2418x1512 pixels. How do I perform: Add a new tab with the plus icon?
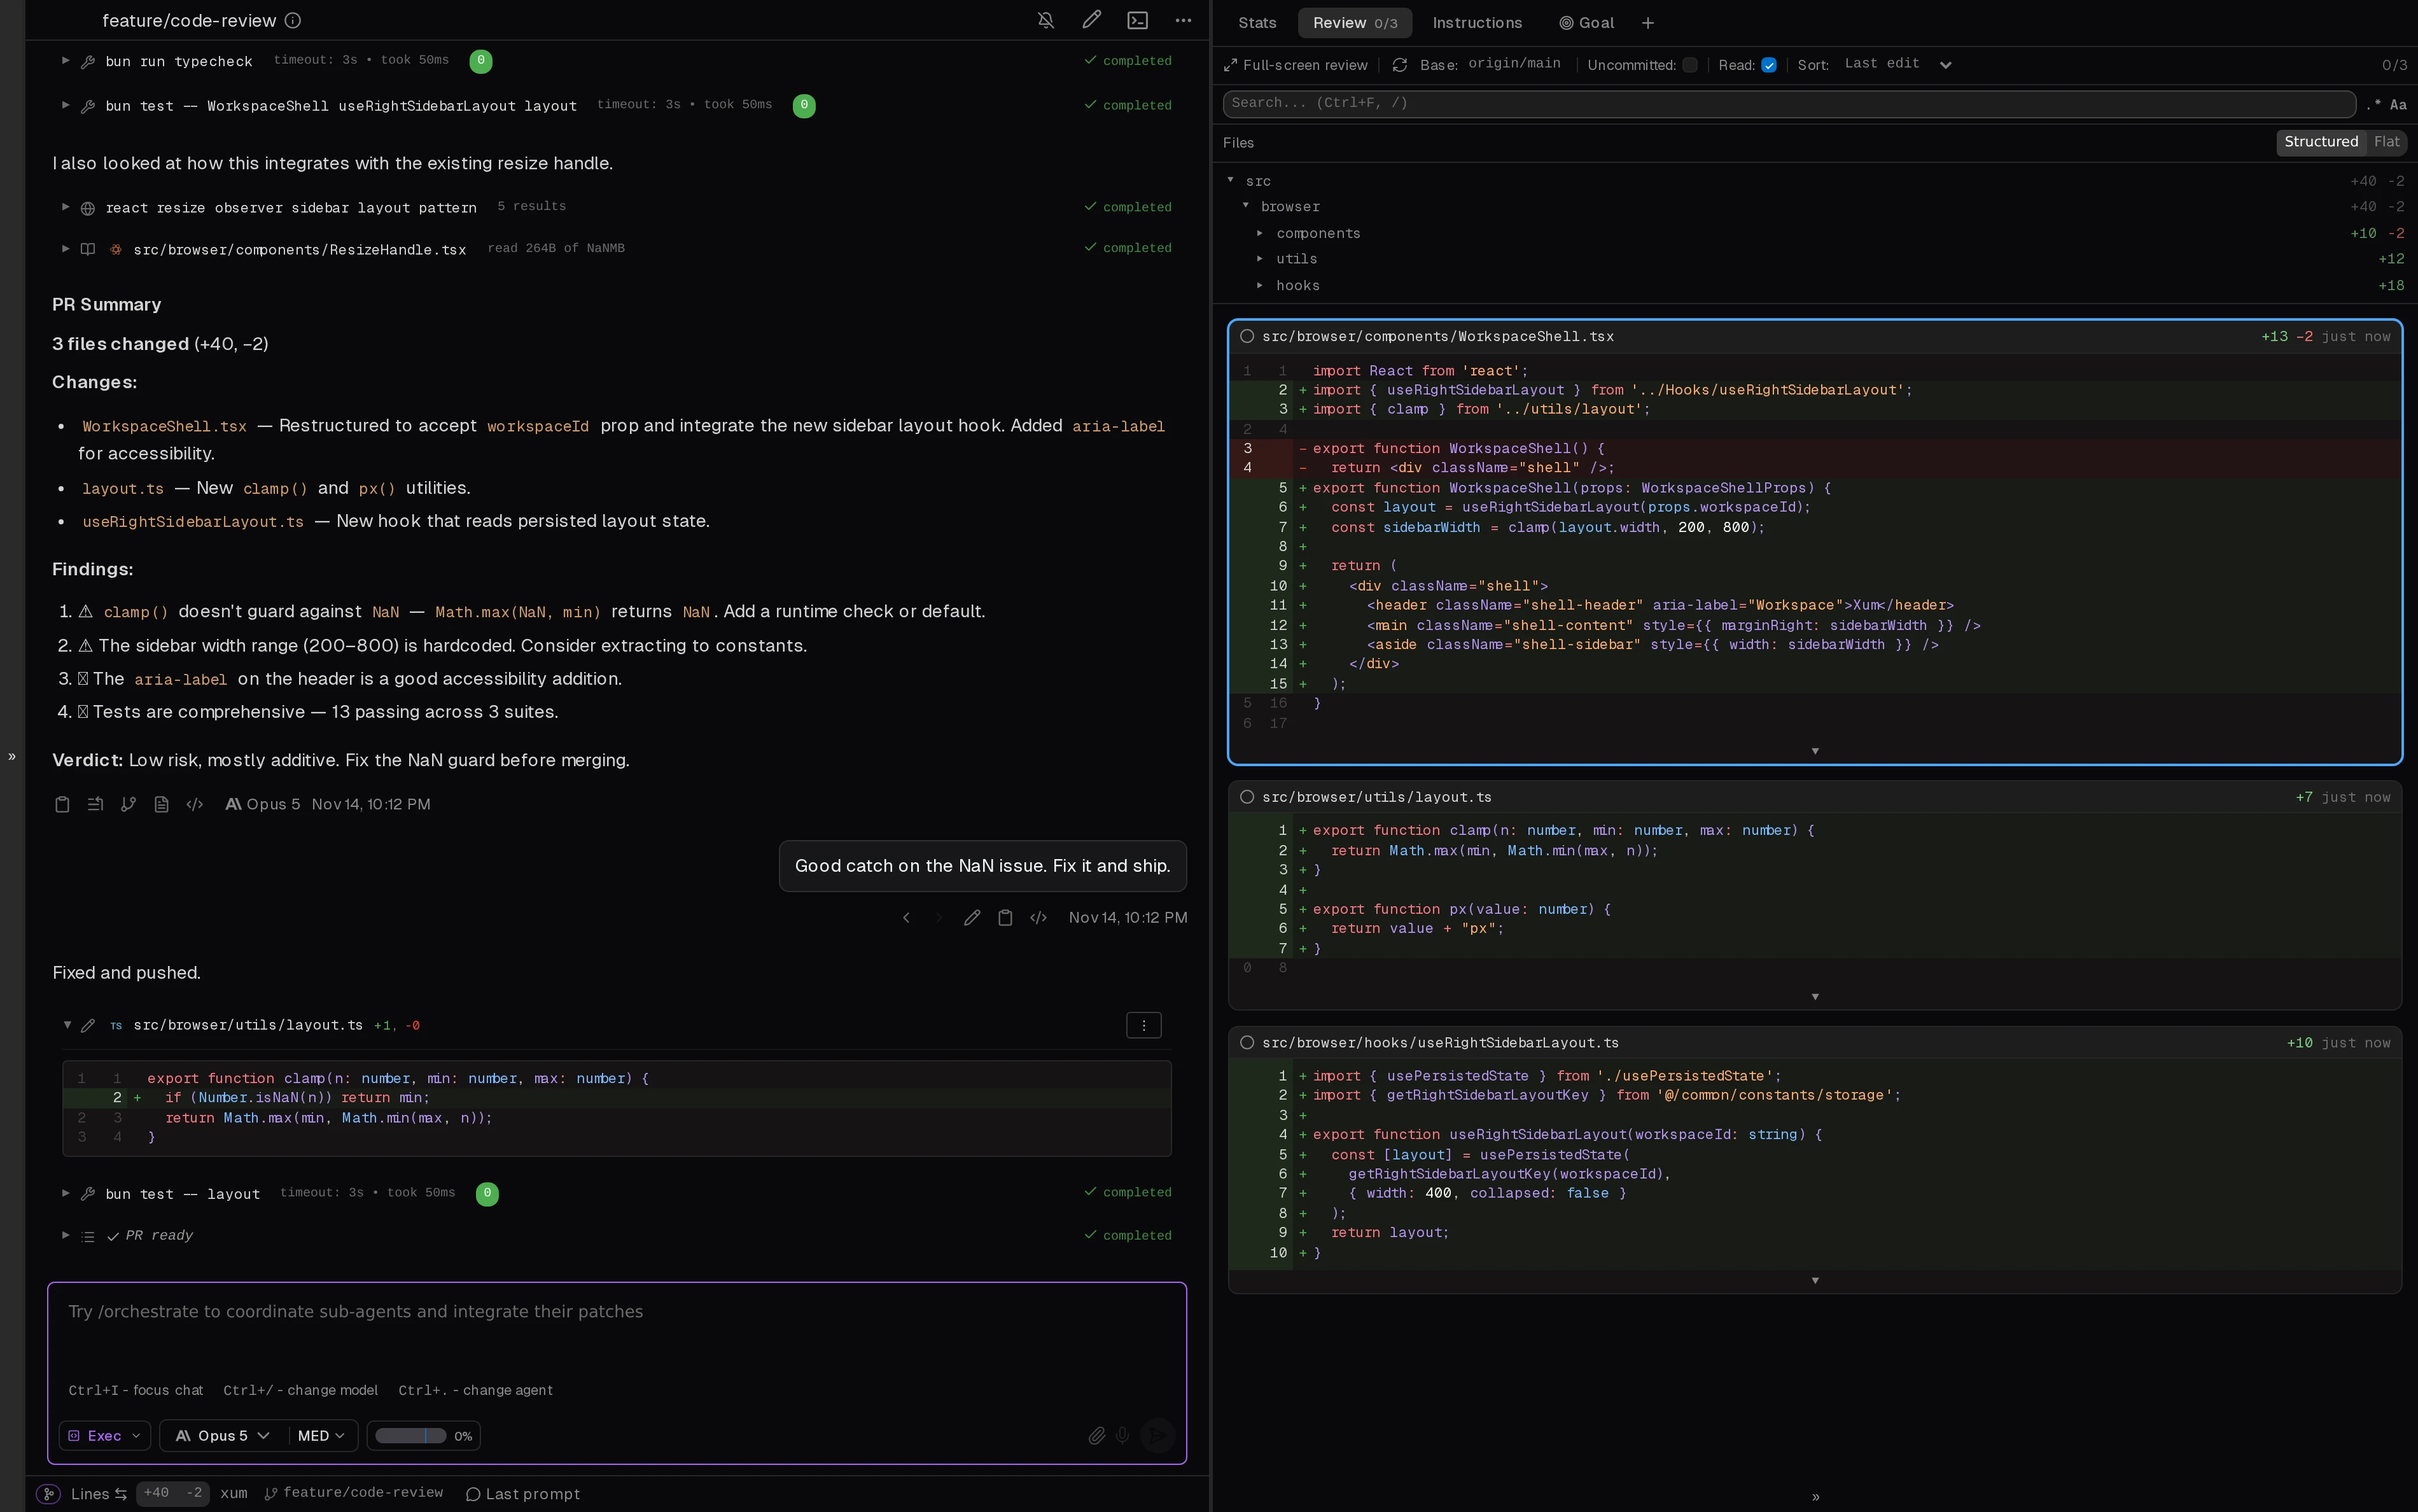[1648, 23]
